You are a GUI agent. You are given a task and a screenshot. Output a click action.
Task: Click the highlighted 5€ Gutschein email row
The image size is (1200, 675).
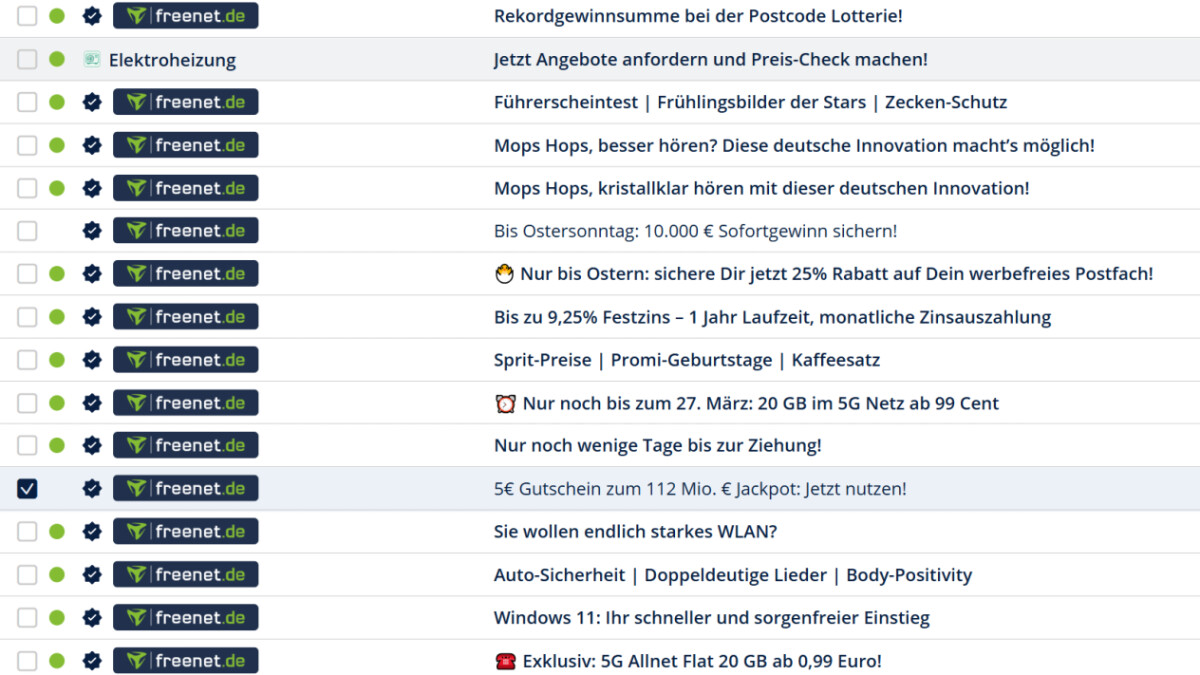[700, 488]
